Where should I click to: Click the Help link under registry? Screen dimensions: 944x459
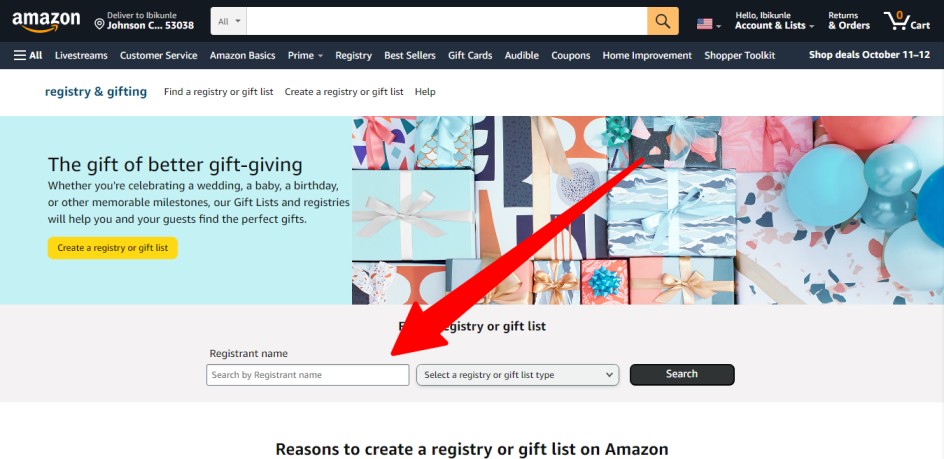(425, 92)
